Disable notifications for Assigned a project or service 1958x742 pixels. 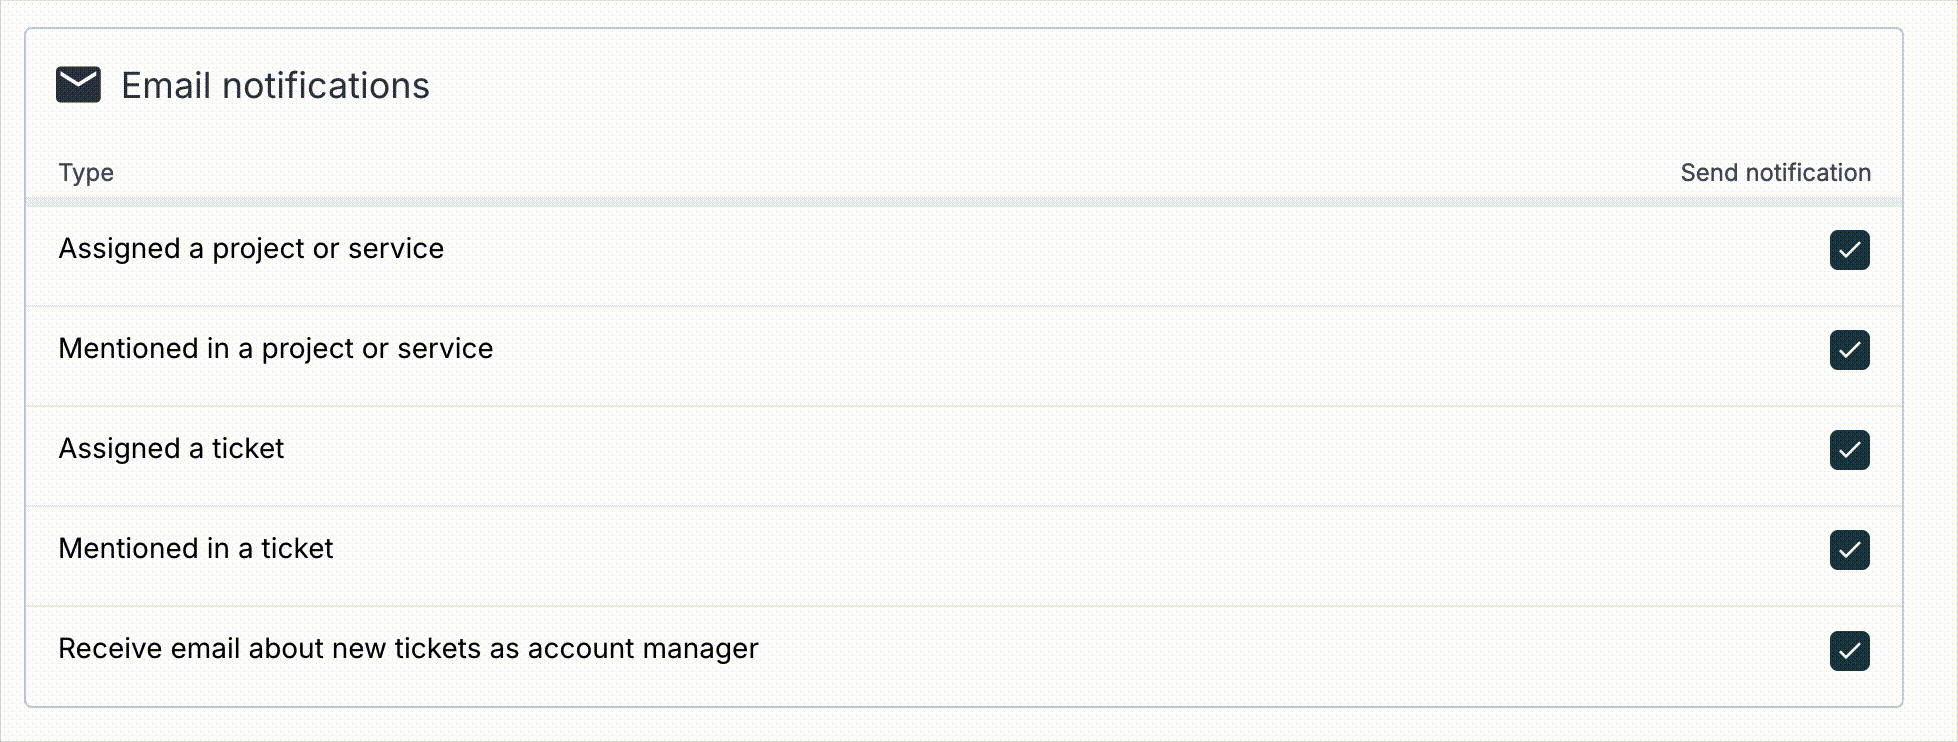coord(1849,250)
